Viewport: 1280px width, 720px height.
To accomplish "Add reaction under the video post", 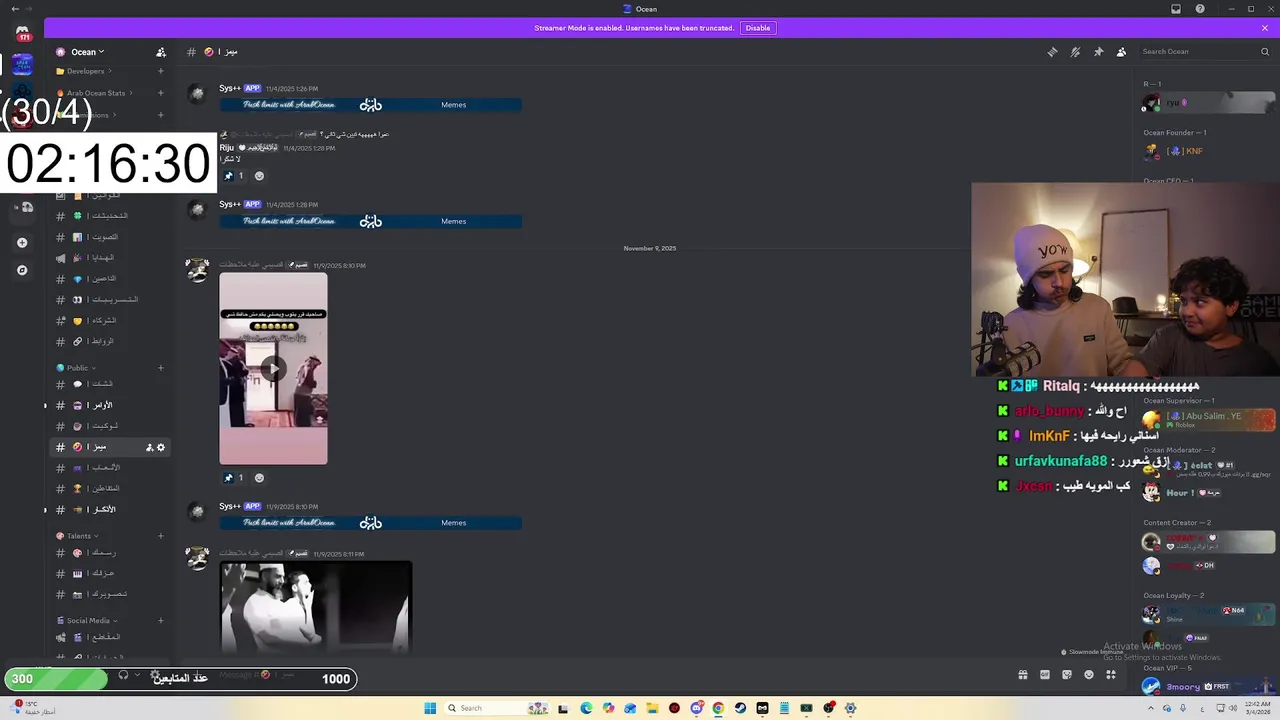I will click(x=259, y=478).
